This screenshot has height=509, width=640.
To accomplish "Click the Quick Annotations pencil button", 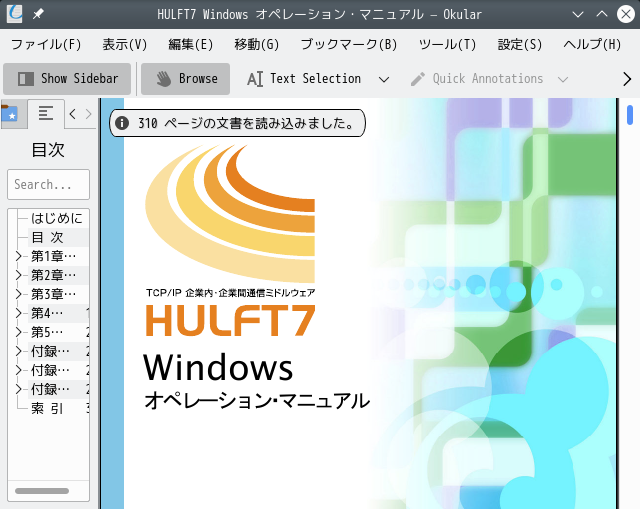I will tap(477, 78).
